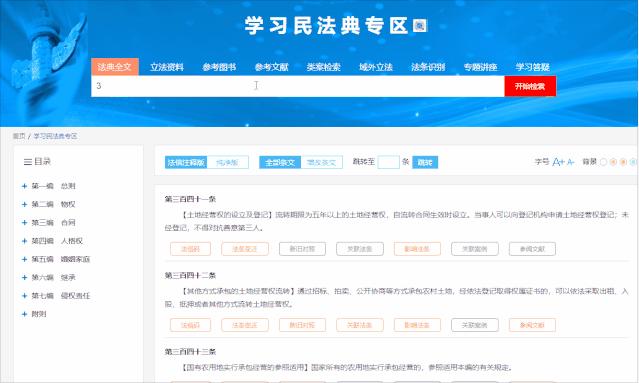Click the search icon beside the 学习民法典专区 title
639x383 pixels.
pyautogui.click(x=420, y=26)
